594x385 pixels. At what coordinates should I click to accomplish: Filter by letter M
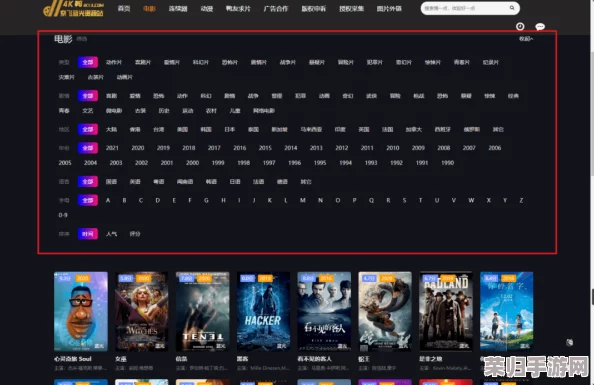[303, 200]
